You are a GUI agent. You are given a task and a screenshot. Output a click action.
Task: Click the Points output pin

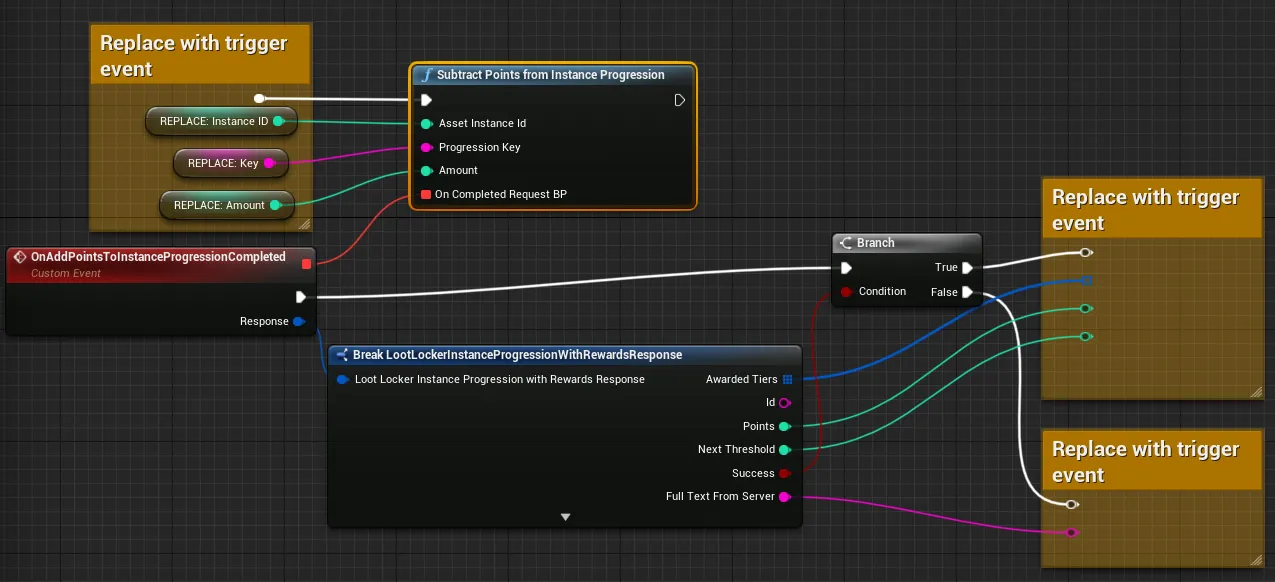785,426
